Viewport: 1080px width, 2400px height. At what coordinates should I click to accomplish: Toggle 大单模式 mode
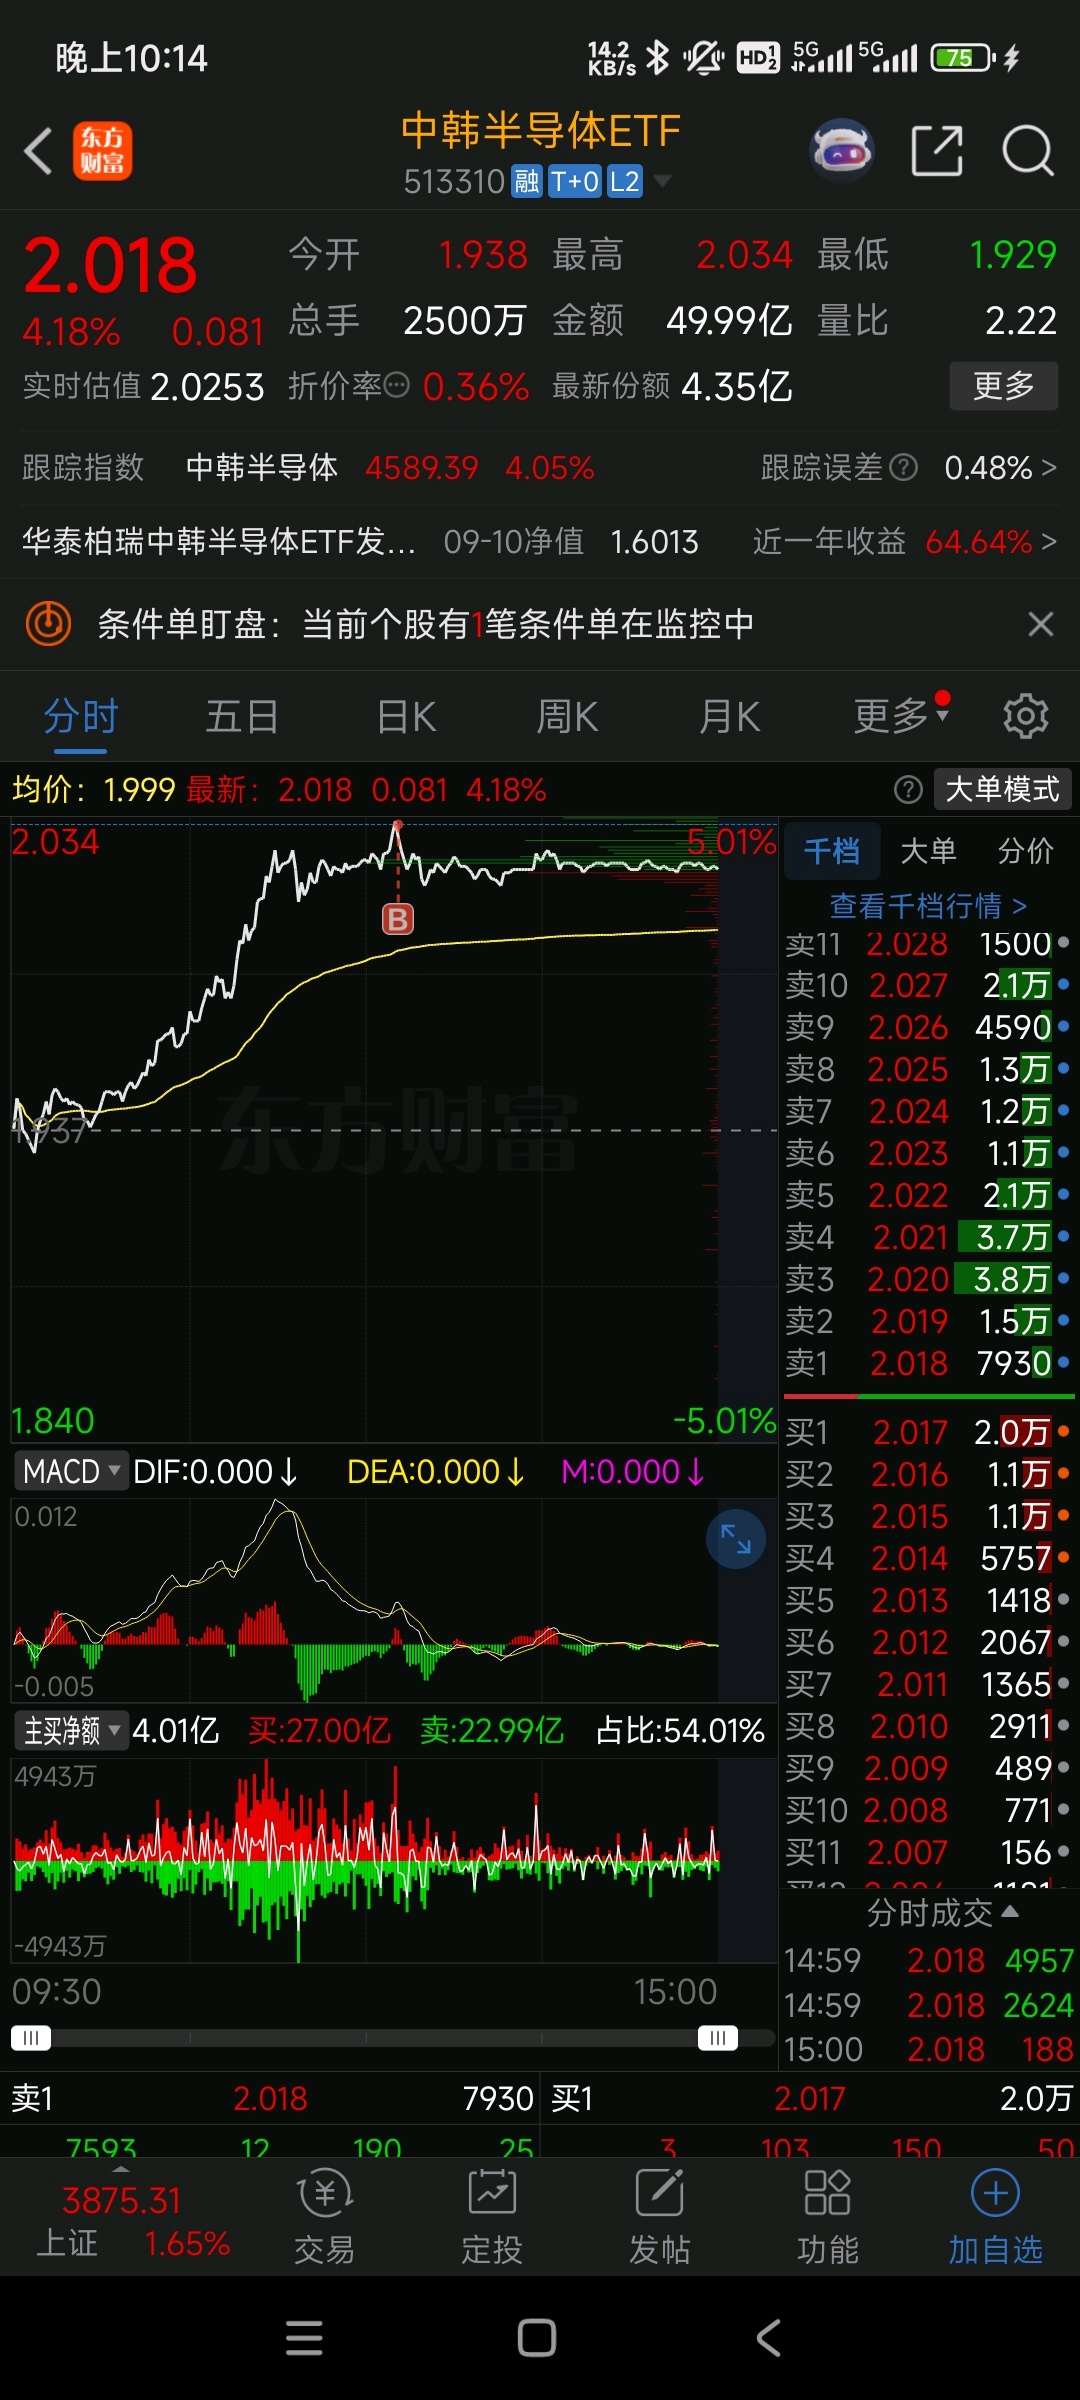click(x=1003, y=789)
